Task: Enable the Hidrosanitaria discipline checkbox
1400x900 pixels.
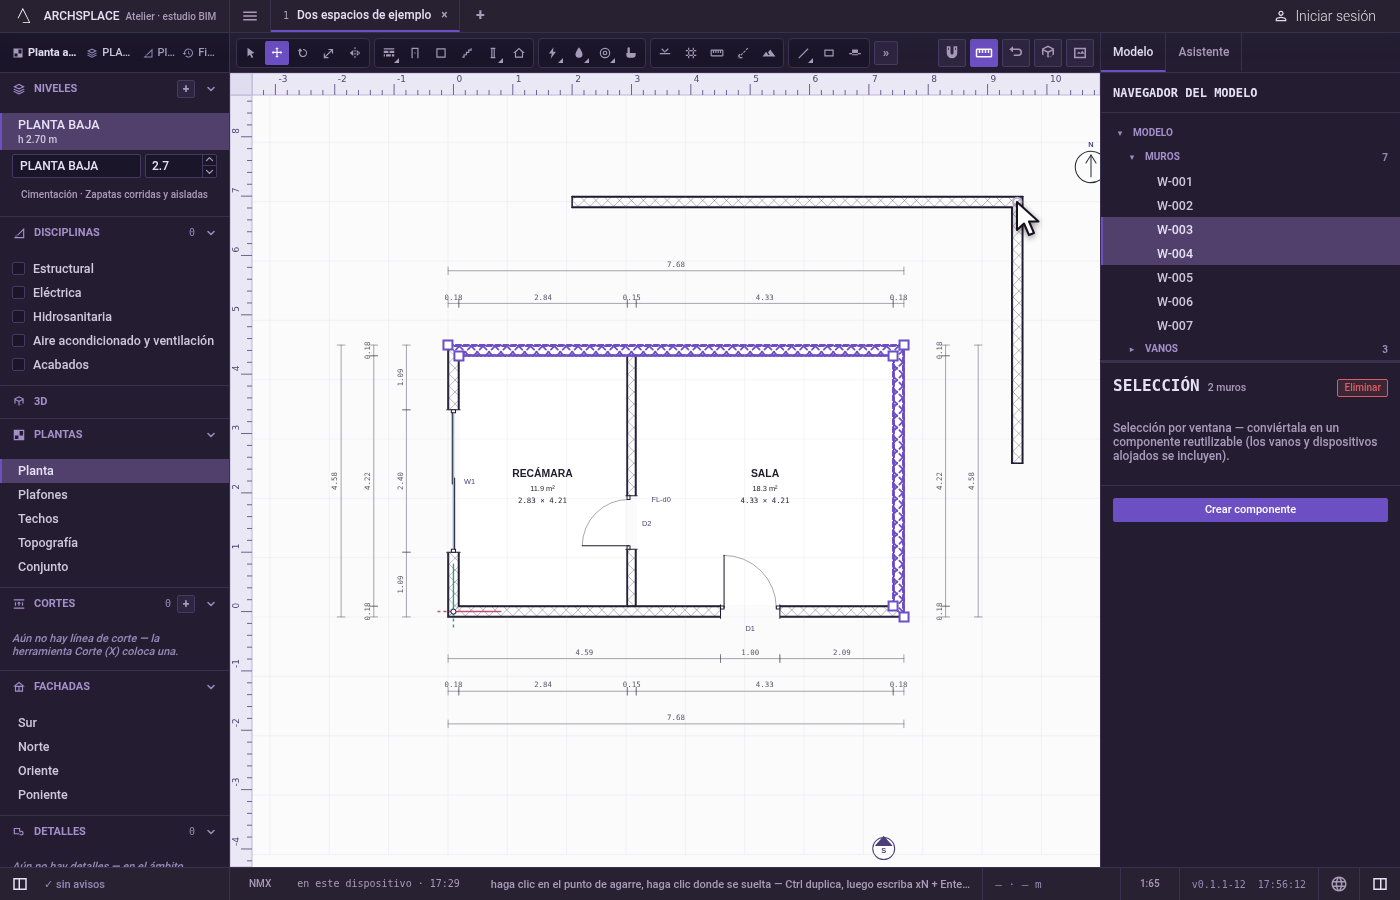Action: (18, 317)
